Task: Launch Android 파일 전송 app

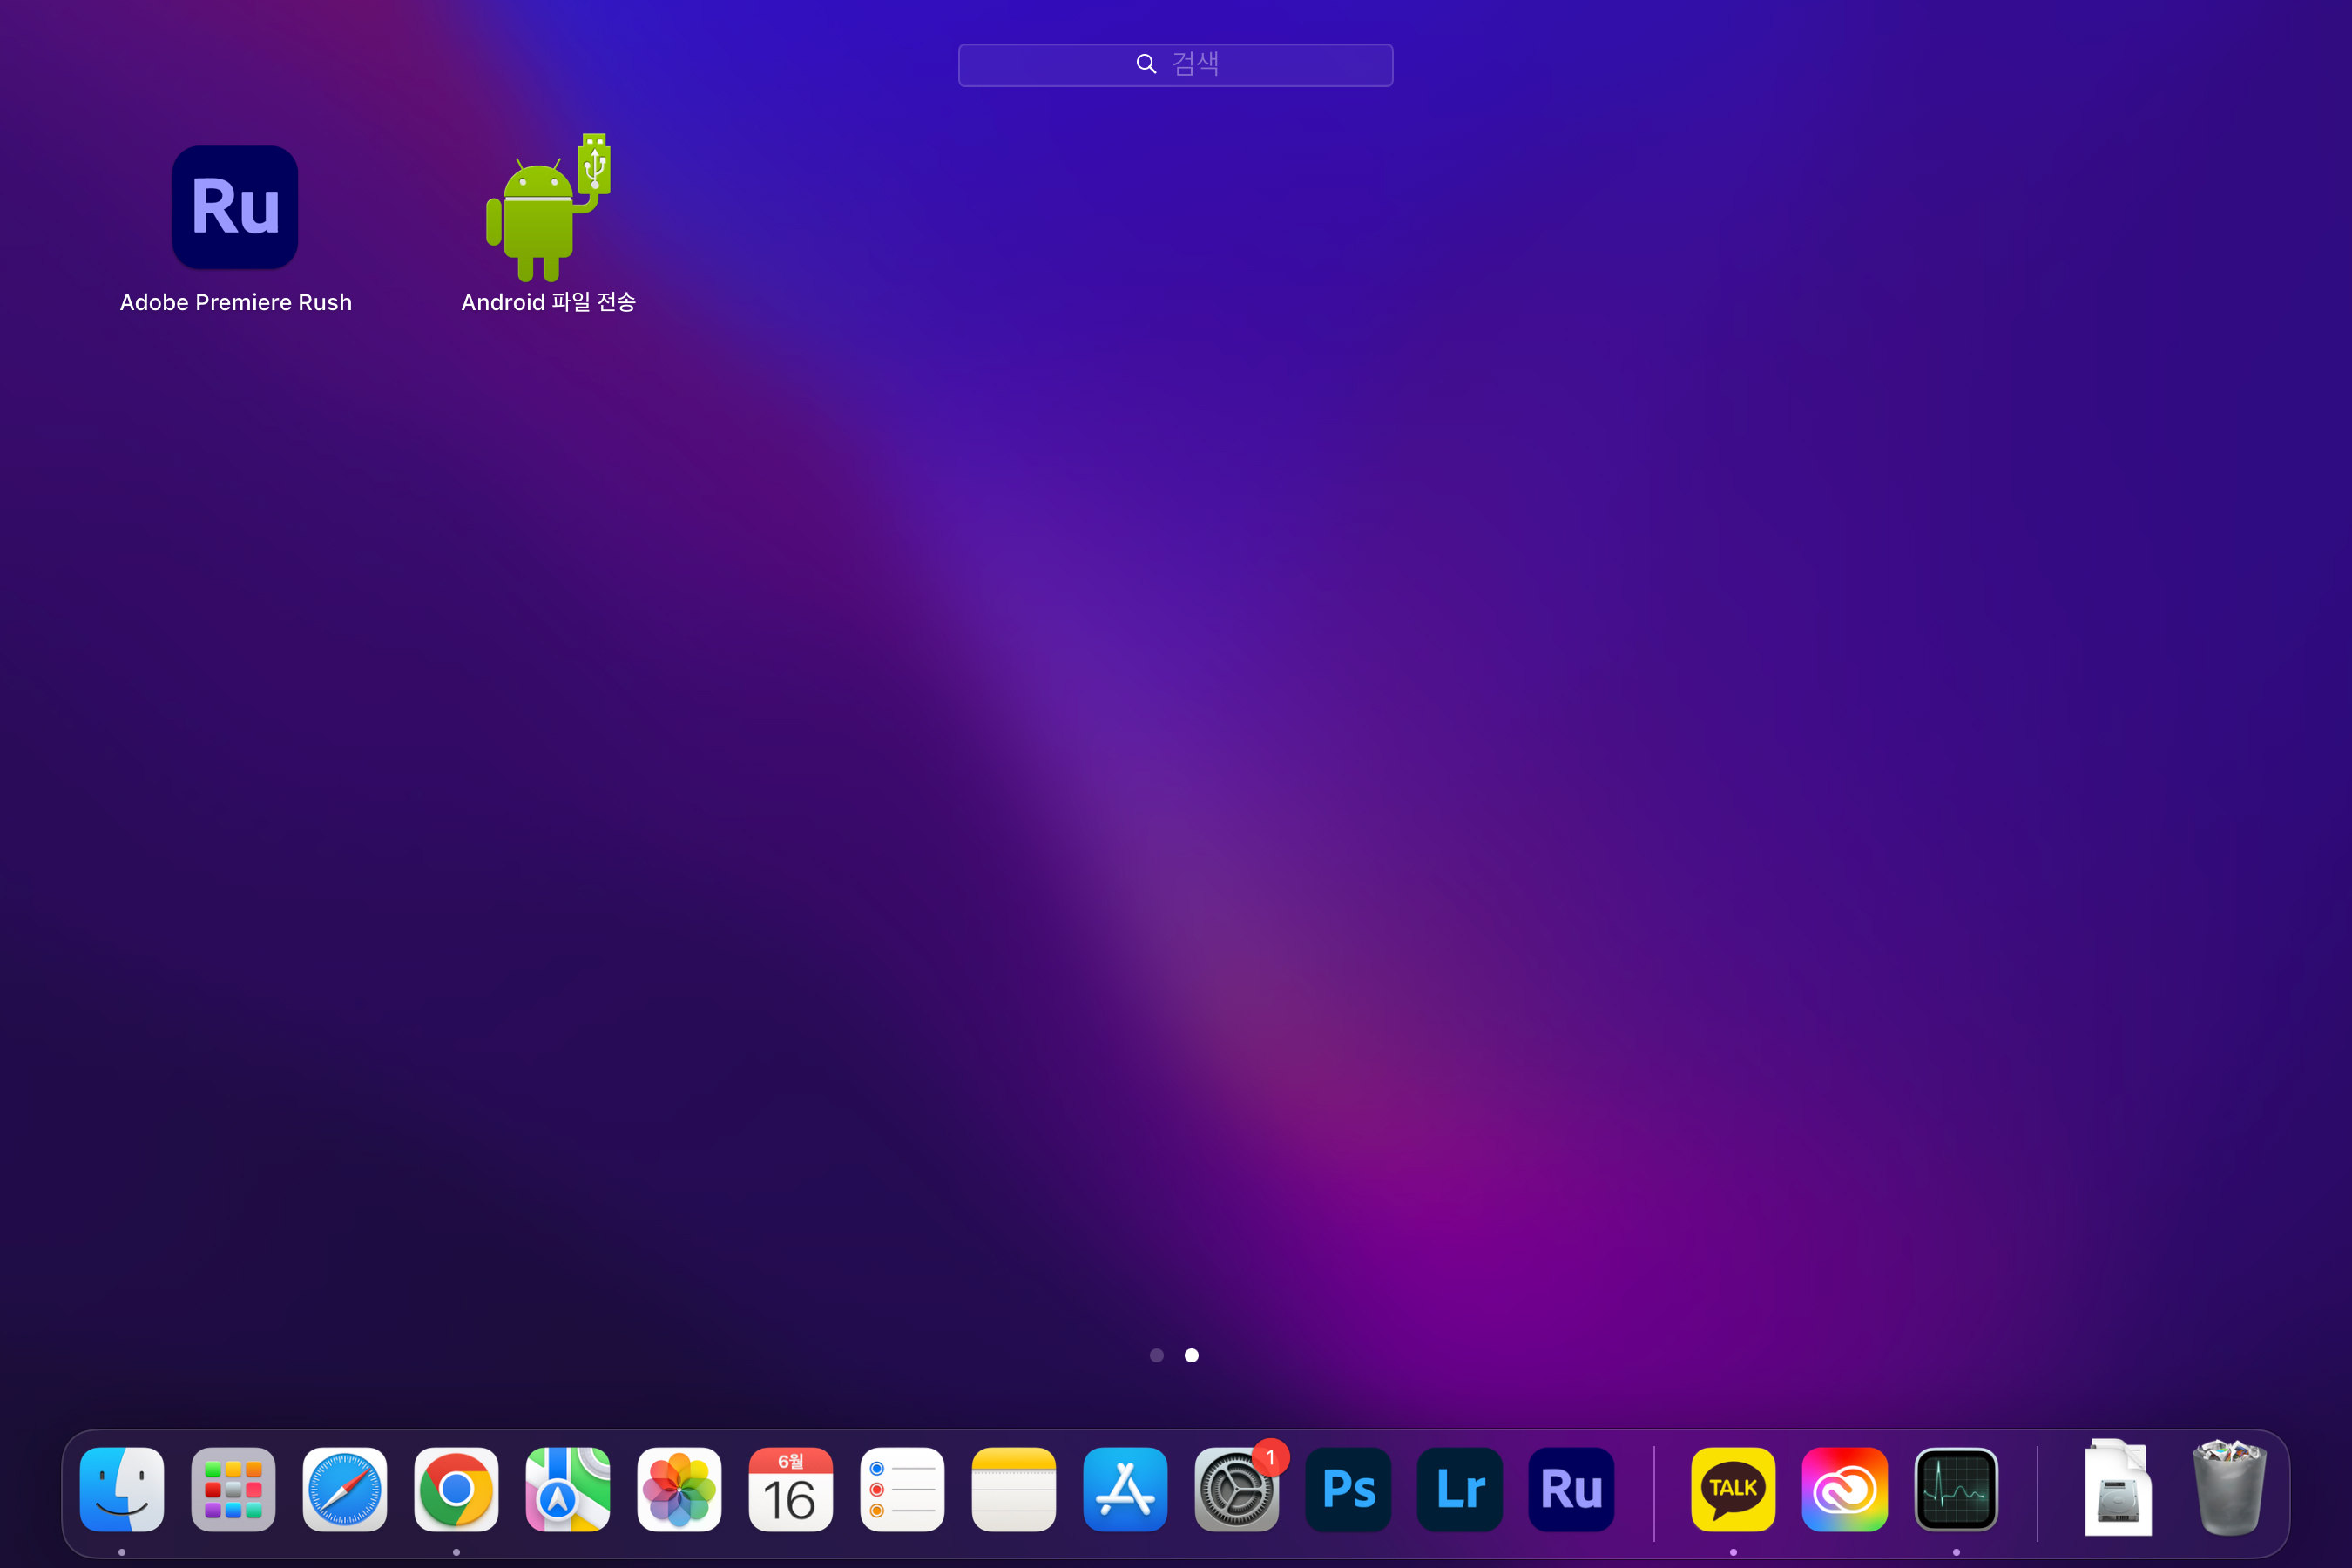Action: tap(548, 208)
